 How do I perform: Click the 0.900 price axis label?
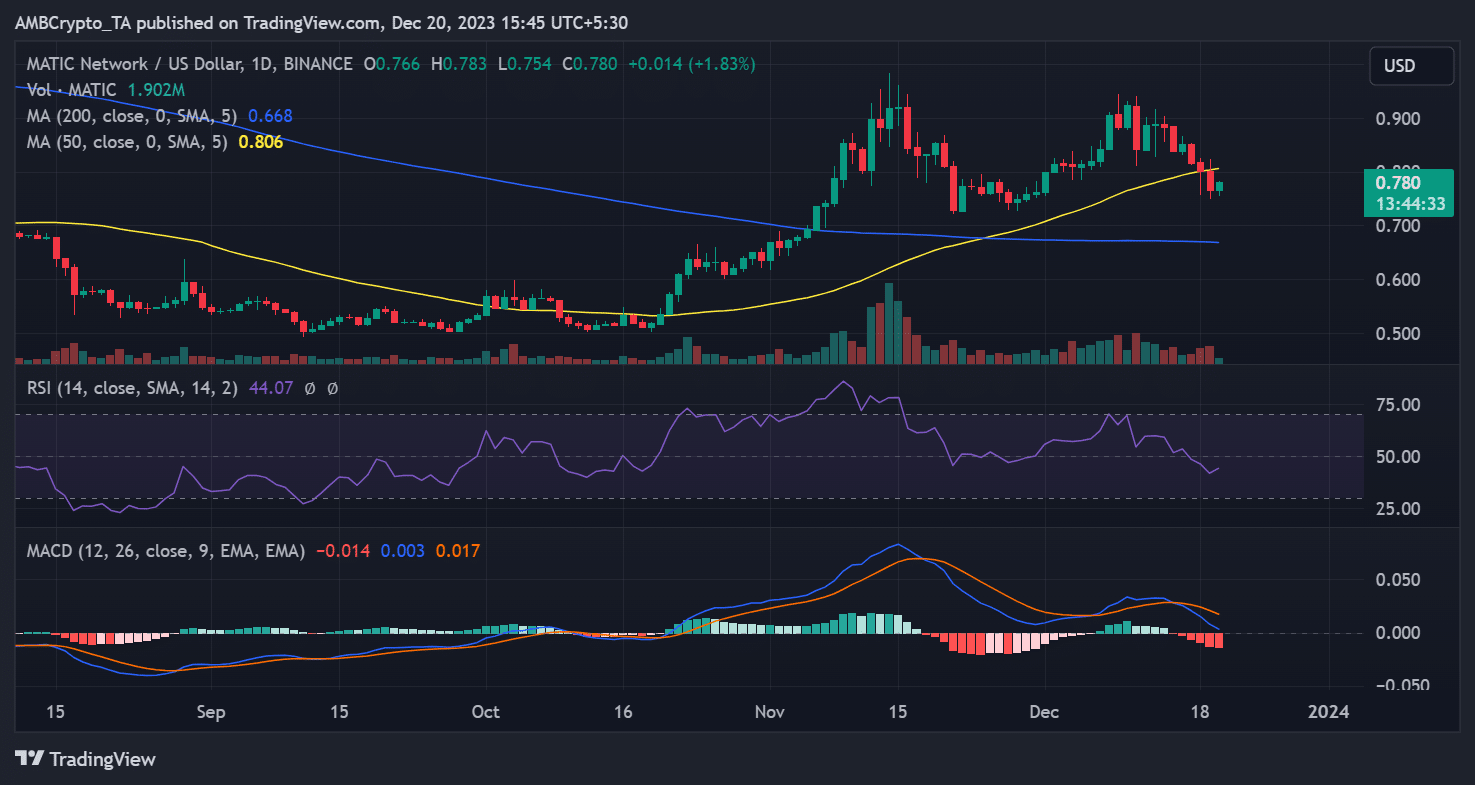[x=1397, y=119]
